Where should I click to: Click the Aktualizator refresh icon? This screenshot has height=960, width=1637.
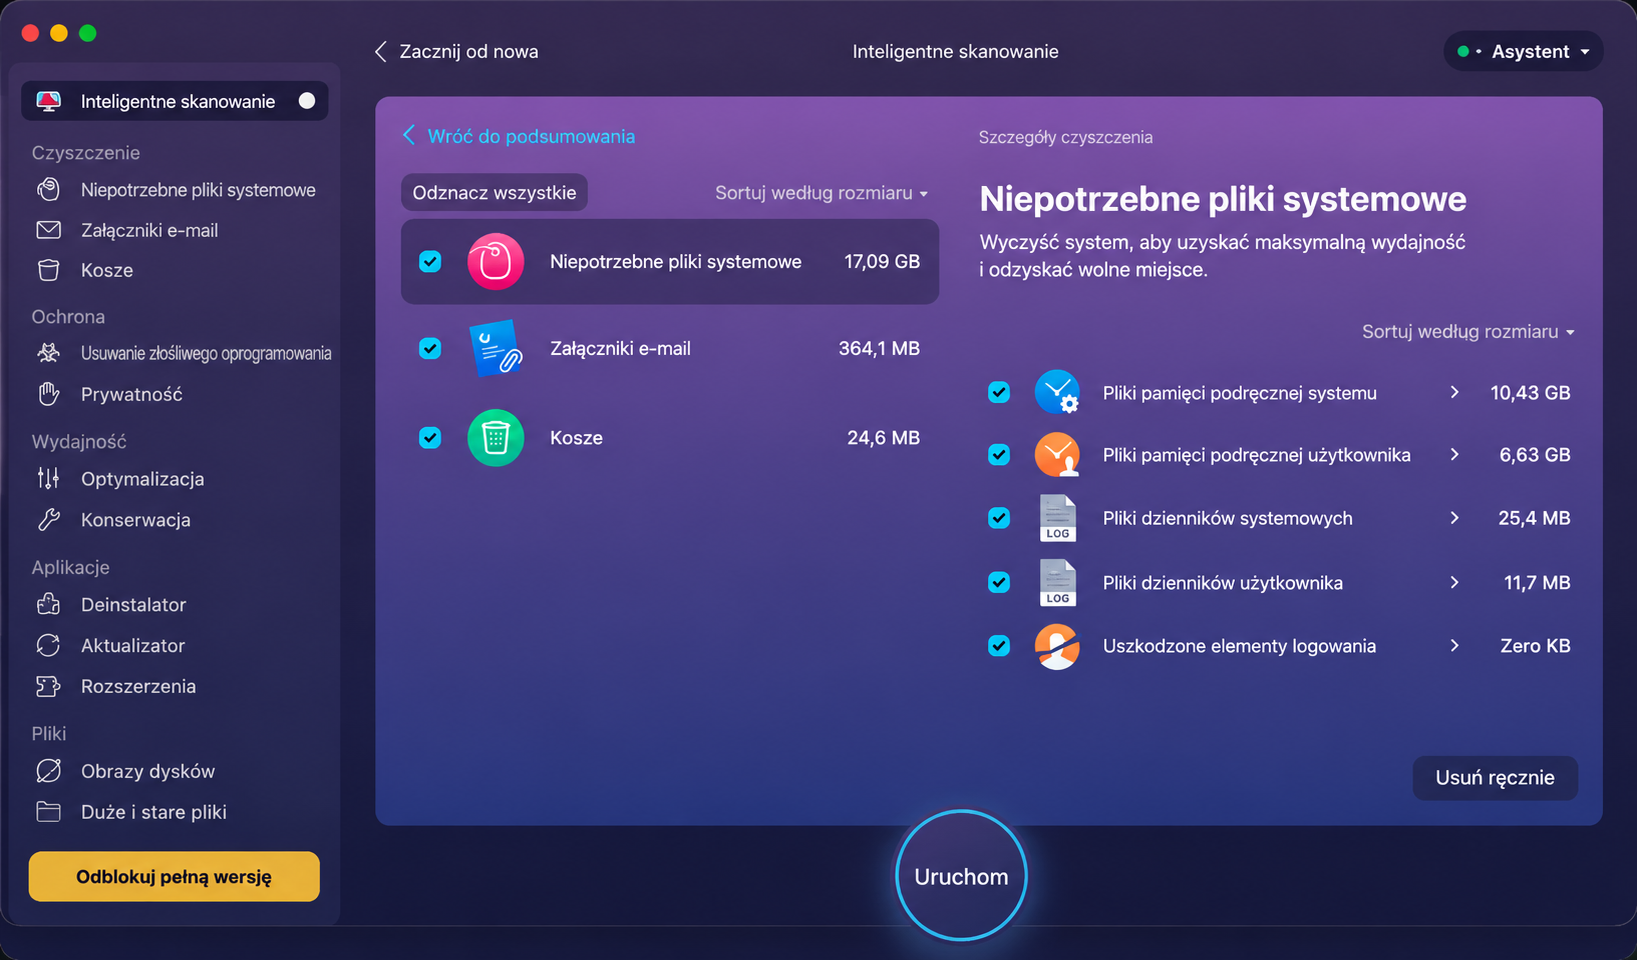(x=48, y=645)
